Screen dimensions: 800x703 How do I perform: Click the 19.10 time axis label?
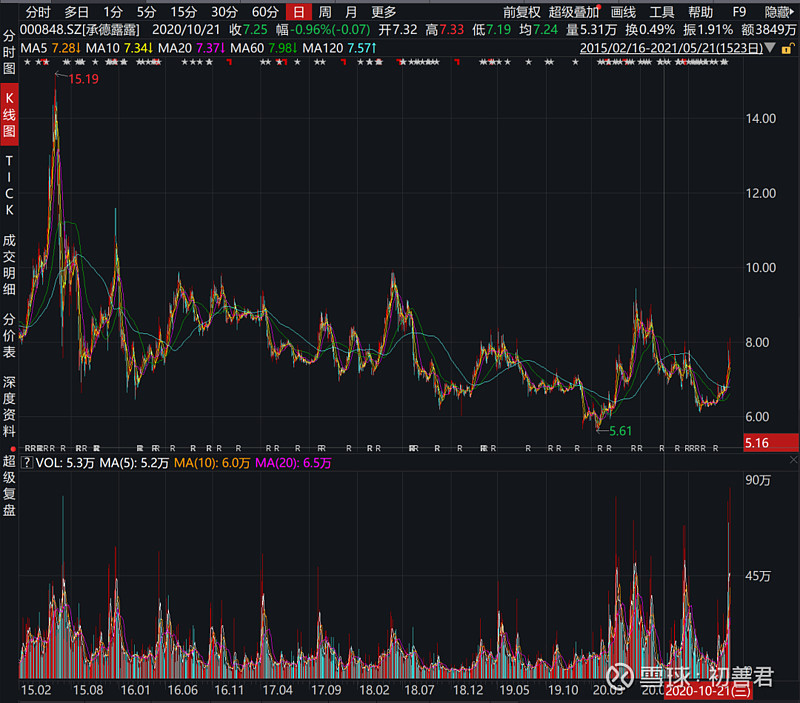tap(563, 690)
